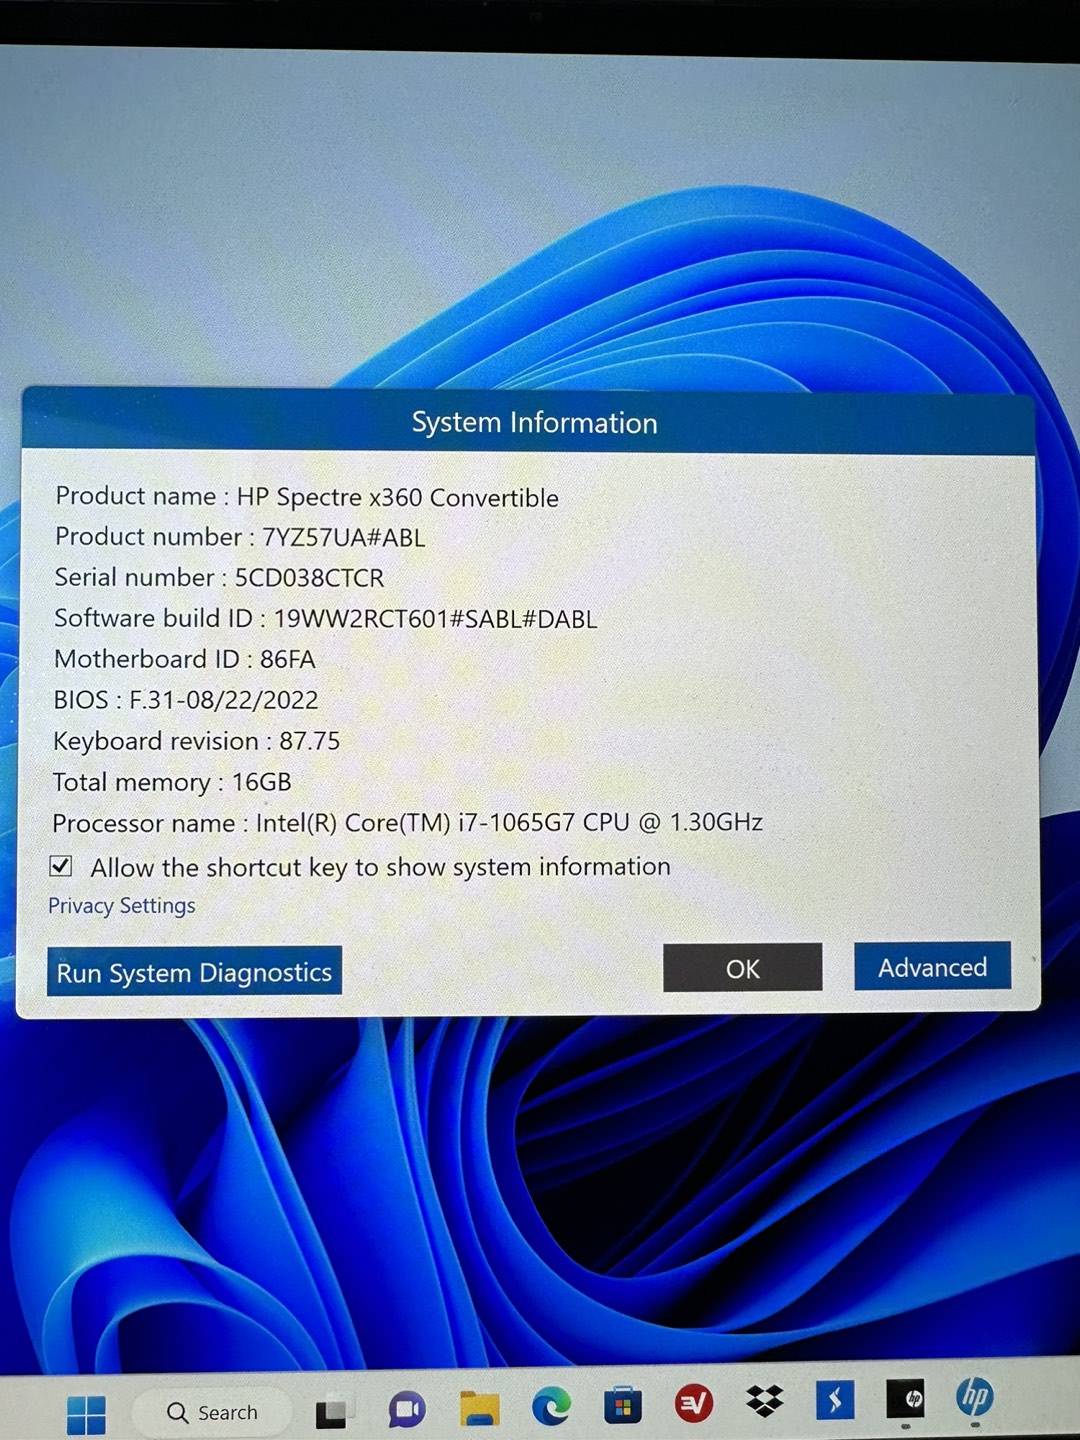Launch Microsoft Edge browser

point(551,1407)
